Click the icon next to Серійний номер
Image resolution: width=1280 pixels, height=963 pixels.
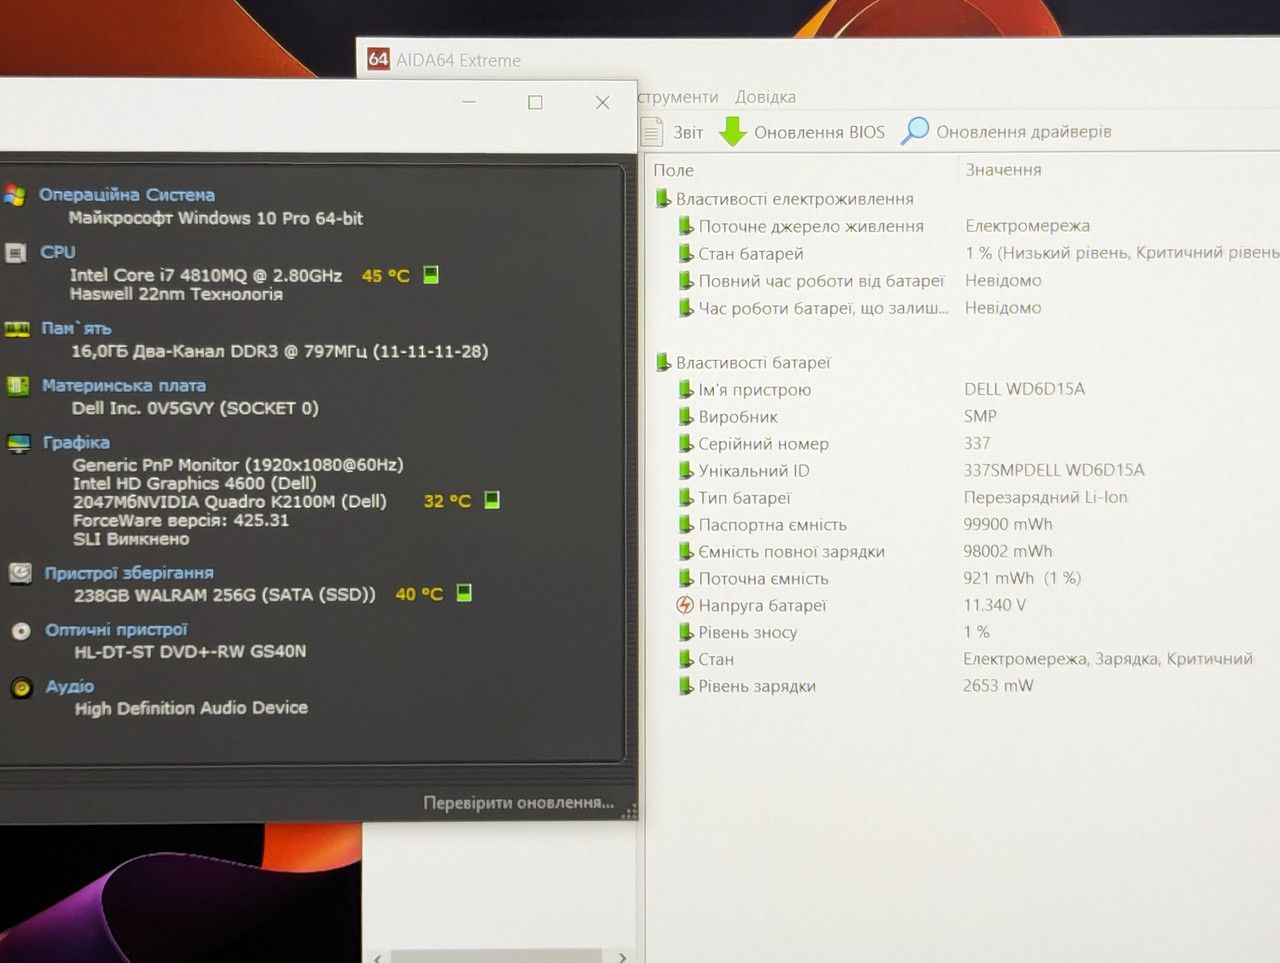(x=685, y=443)
